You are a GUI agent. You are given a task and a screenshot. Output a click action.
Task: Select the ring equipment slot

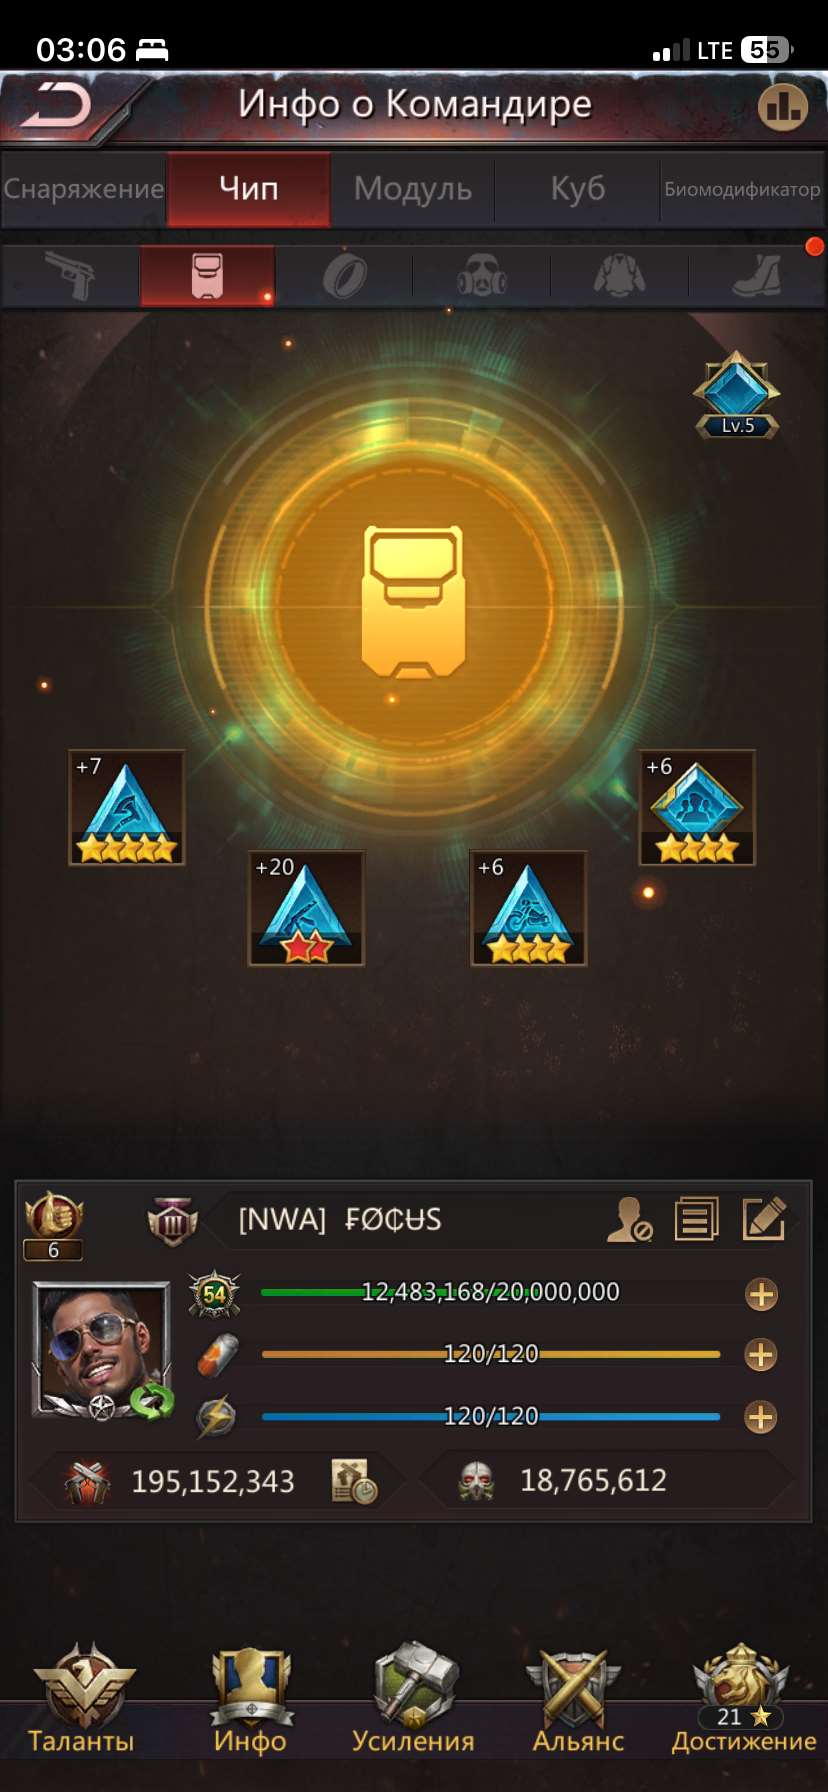click(345, 276)
